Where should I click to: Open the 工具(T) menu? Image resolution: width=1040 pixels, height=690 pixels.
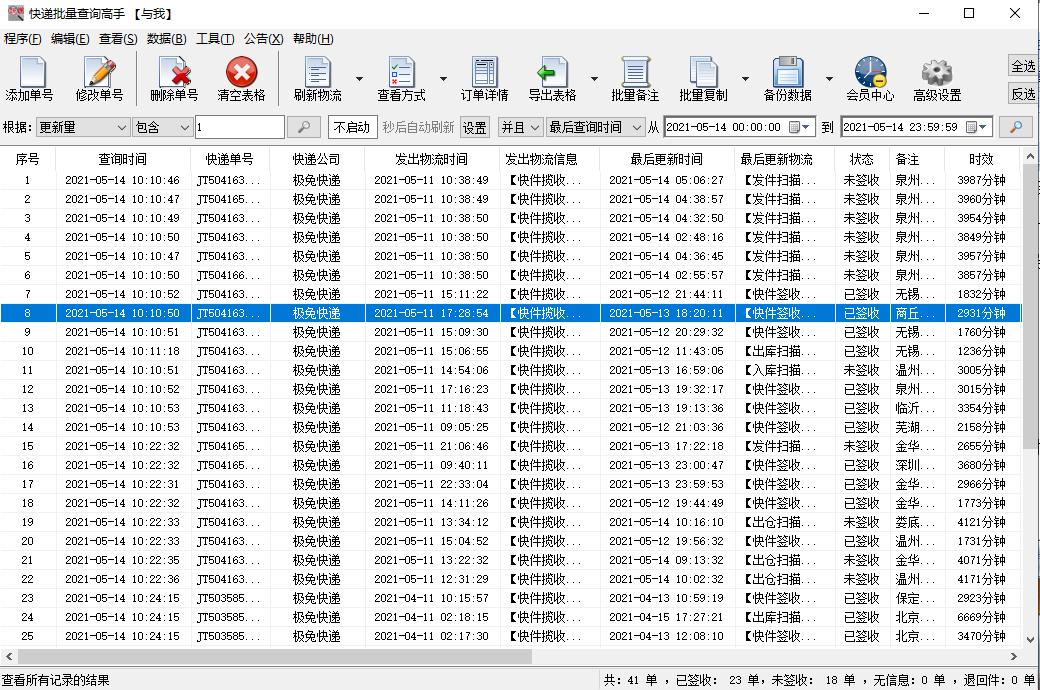click(x=215, y=38)
